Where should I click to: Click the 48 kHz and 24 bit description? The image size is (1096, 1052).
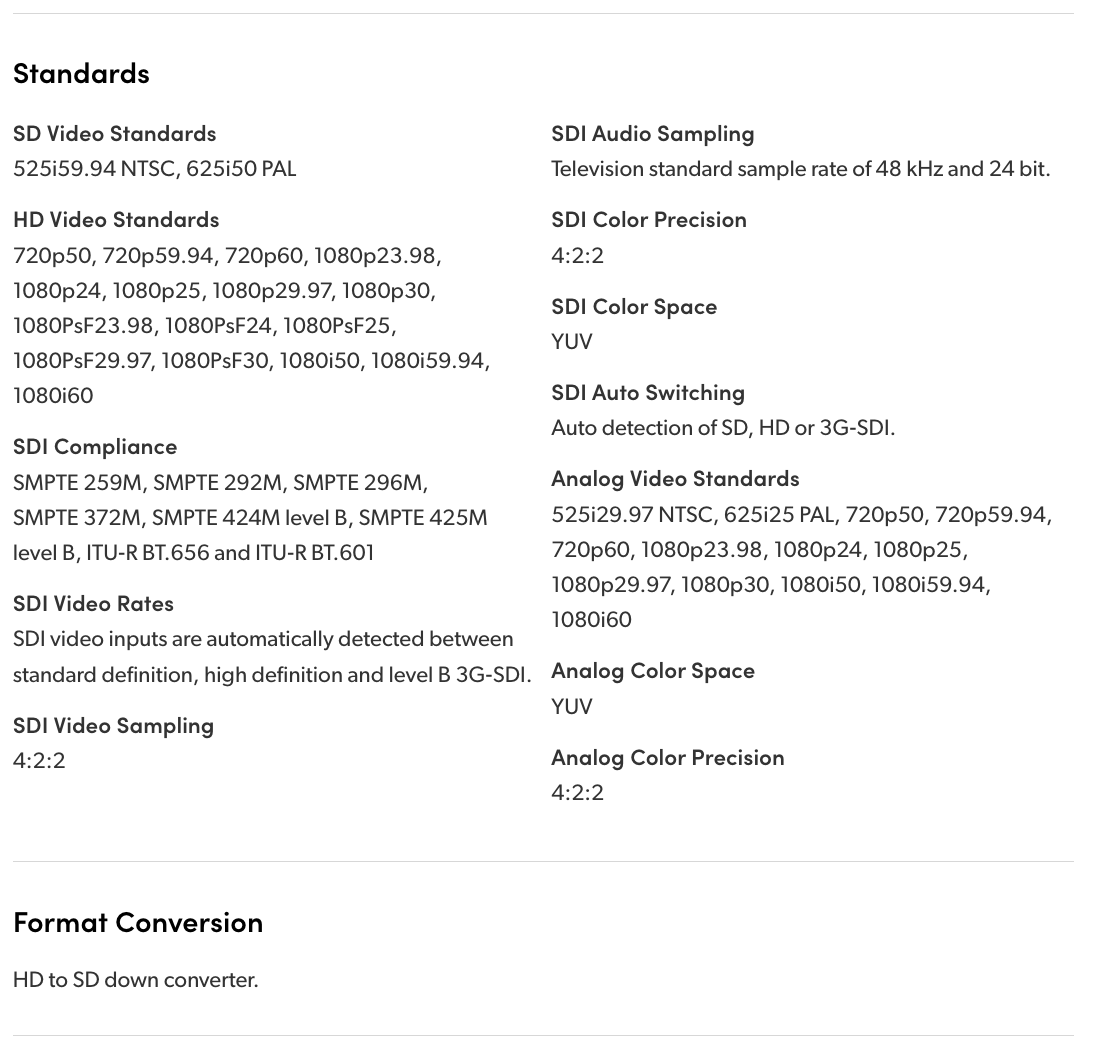(800, 169)
